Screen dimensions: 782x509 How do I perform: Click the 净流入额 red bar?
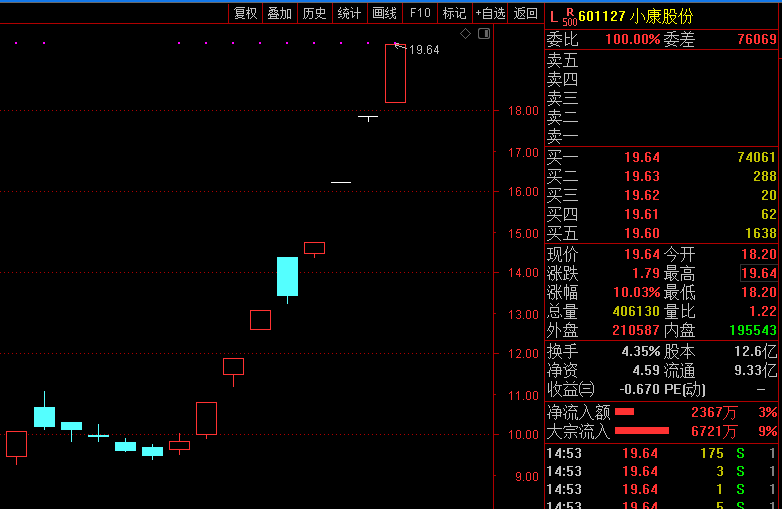click(624, 412)
